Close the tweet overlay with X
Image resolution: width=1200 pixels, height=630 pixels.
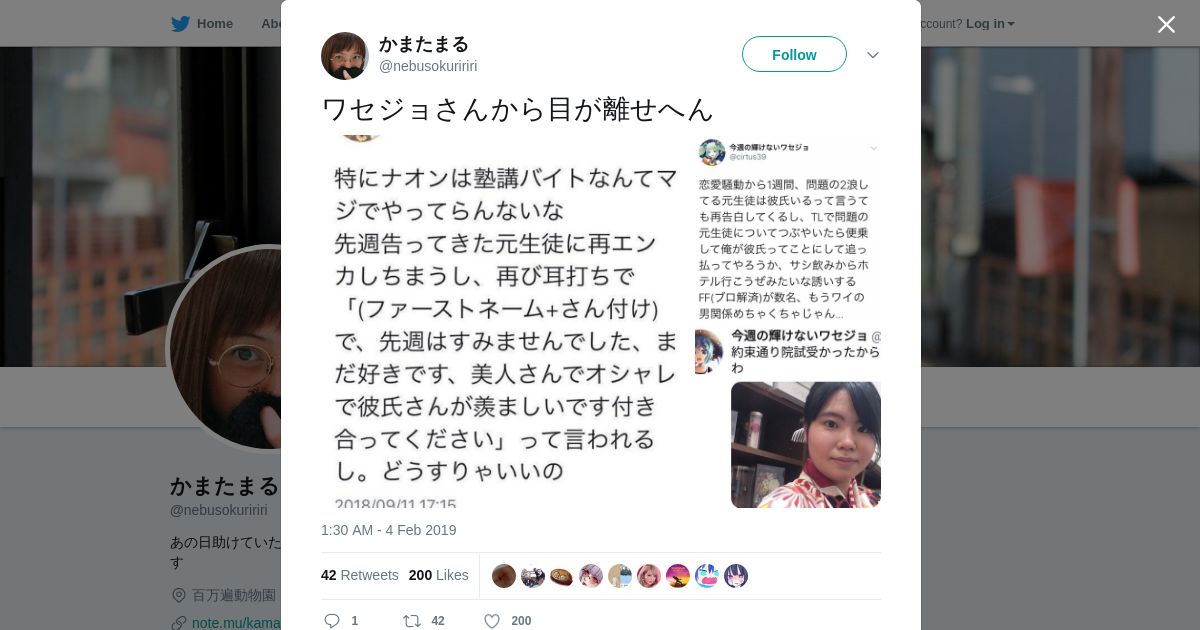point(1166,24)
